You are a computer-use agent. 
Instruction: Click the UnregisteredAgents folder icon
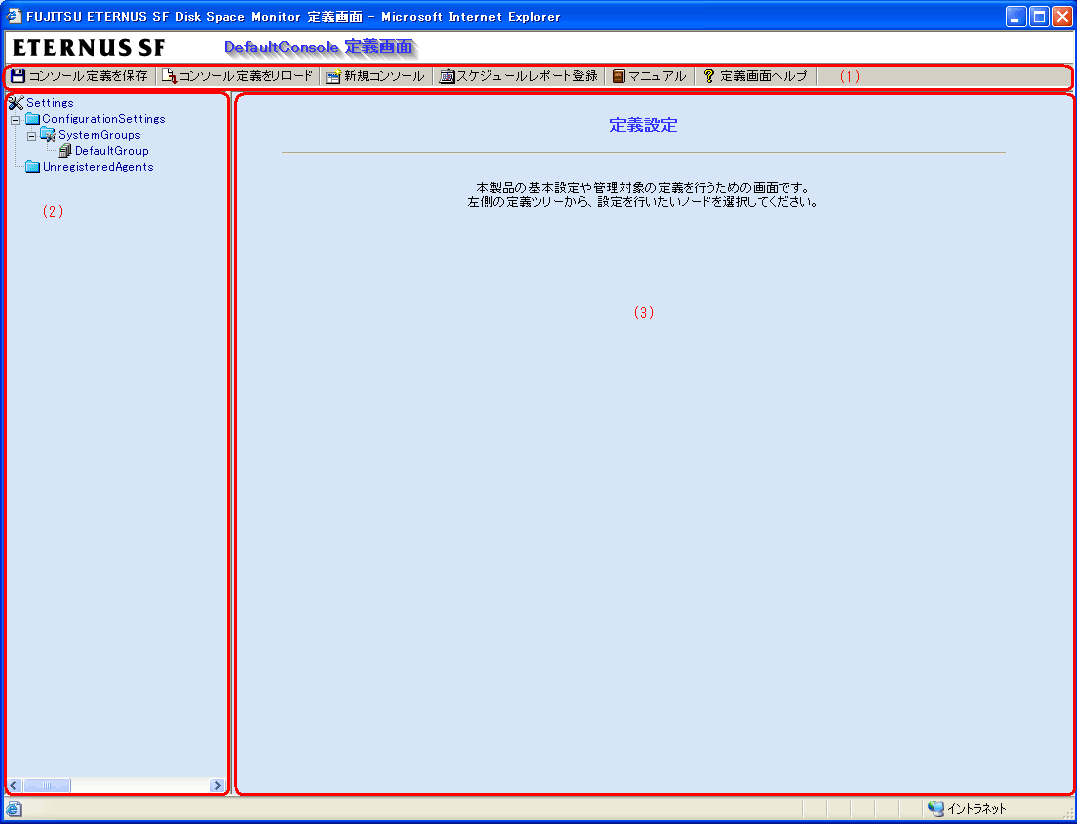pyautogui.click(x=32, y=167)
